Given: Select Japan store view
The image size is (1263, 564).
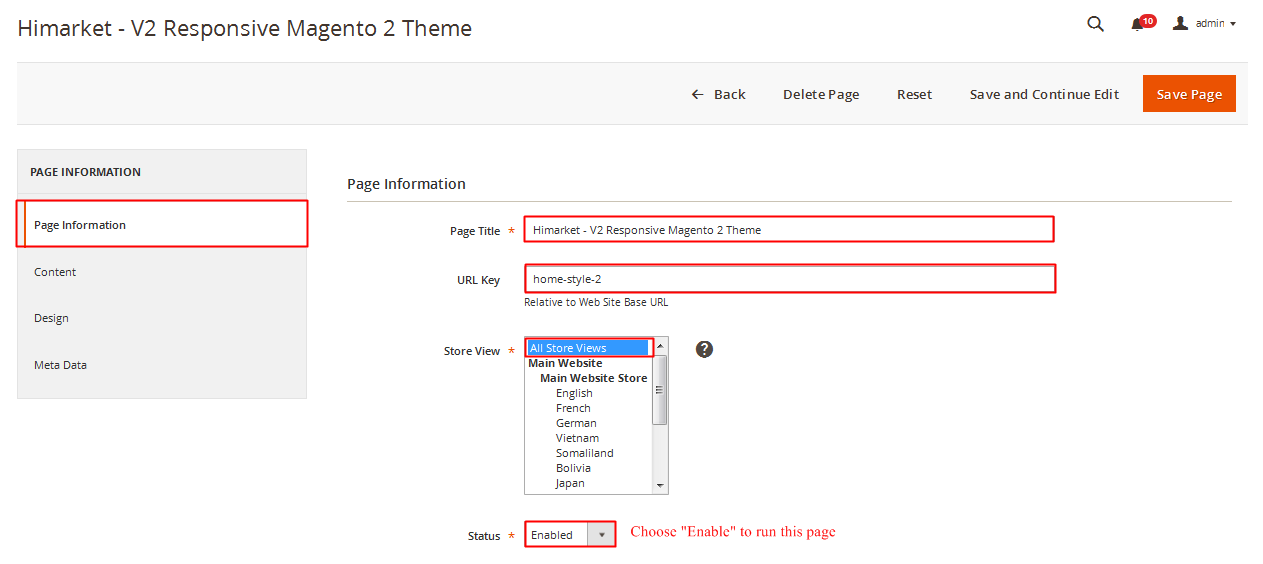Looking at the screenshot, I should [x=570, y=483].
